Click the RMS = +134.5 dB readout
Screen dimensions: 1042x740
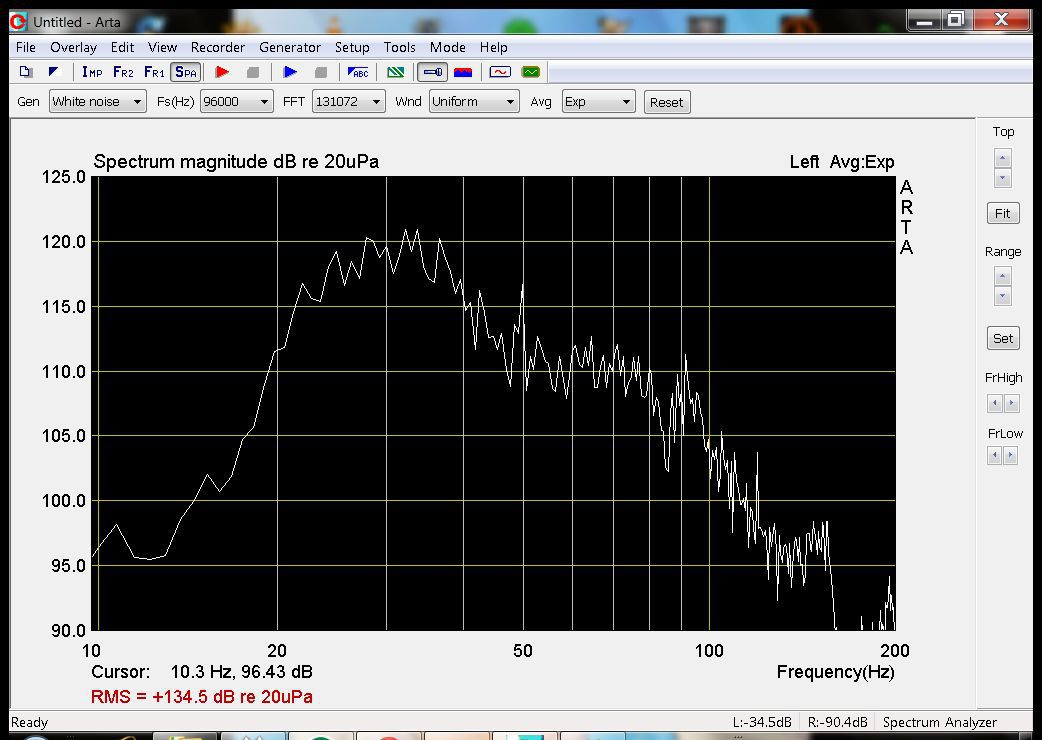pyautogui.click(x=202, y=697)
